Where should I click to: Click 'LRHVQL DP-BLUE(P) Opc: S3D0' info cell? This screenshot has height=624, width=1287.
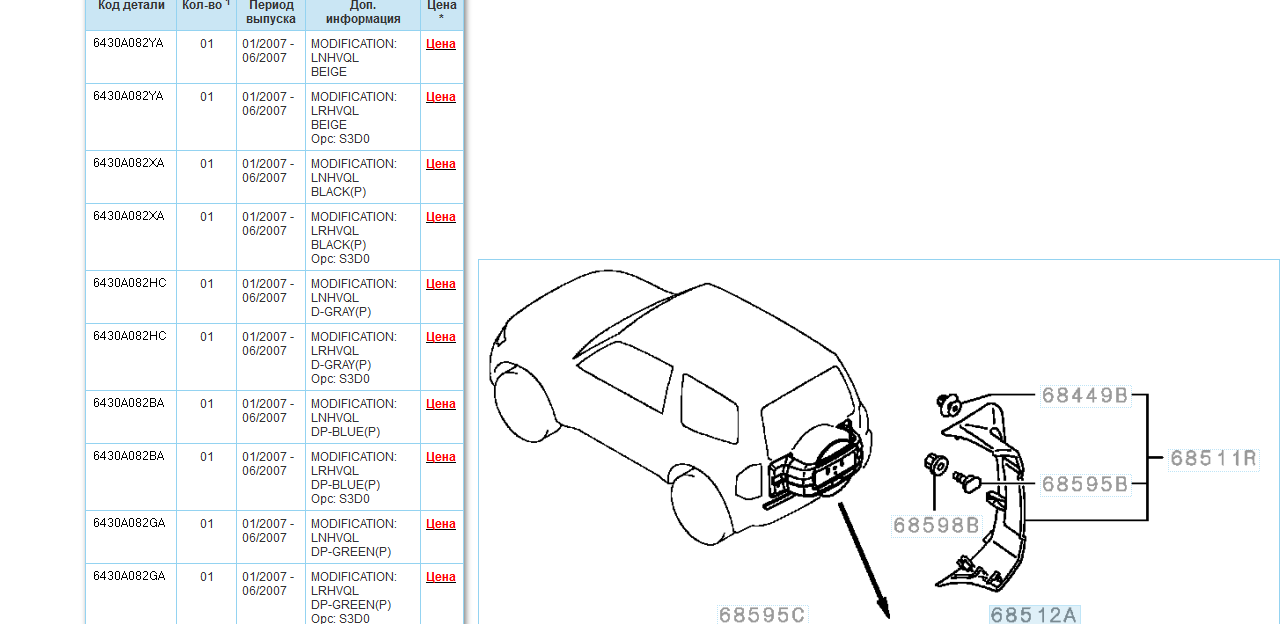coord(363,478)
